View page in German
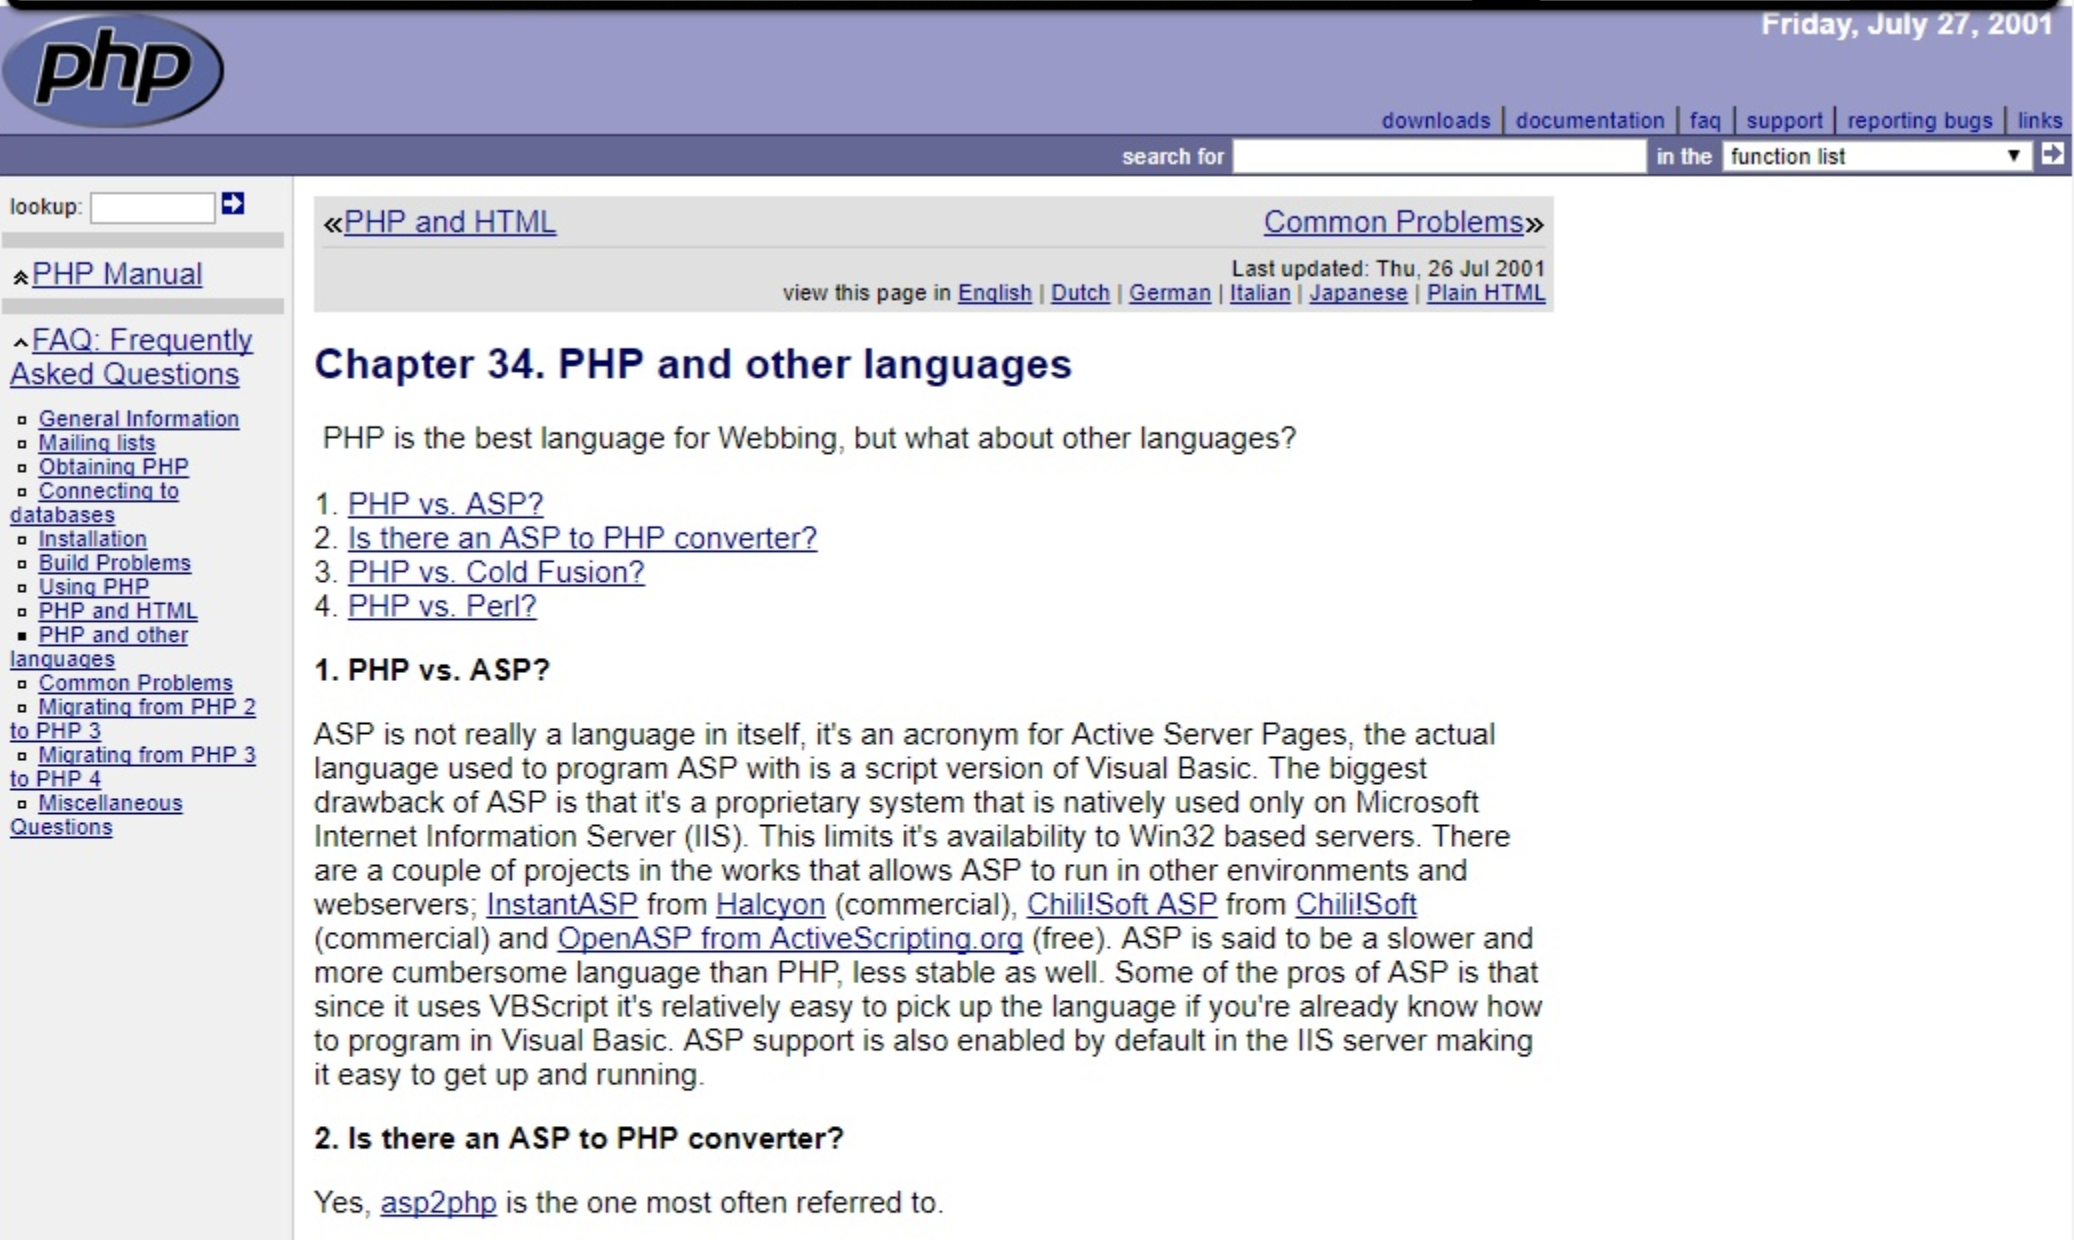The height and width of the screenshot is (1240, 2074). [1169, 293]
